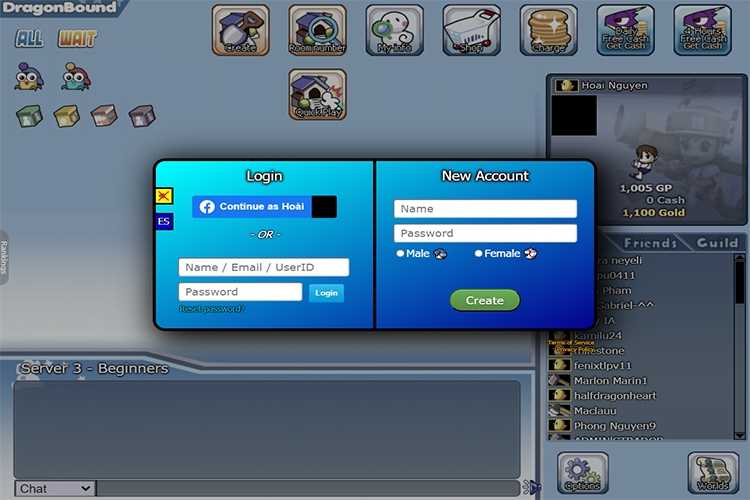Click the green Create account button
Screen dimensions: 750x500
pos(485,300)
